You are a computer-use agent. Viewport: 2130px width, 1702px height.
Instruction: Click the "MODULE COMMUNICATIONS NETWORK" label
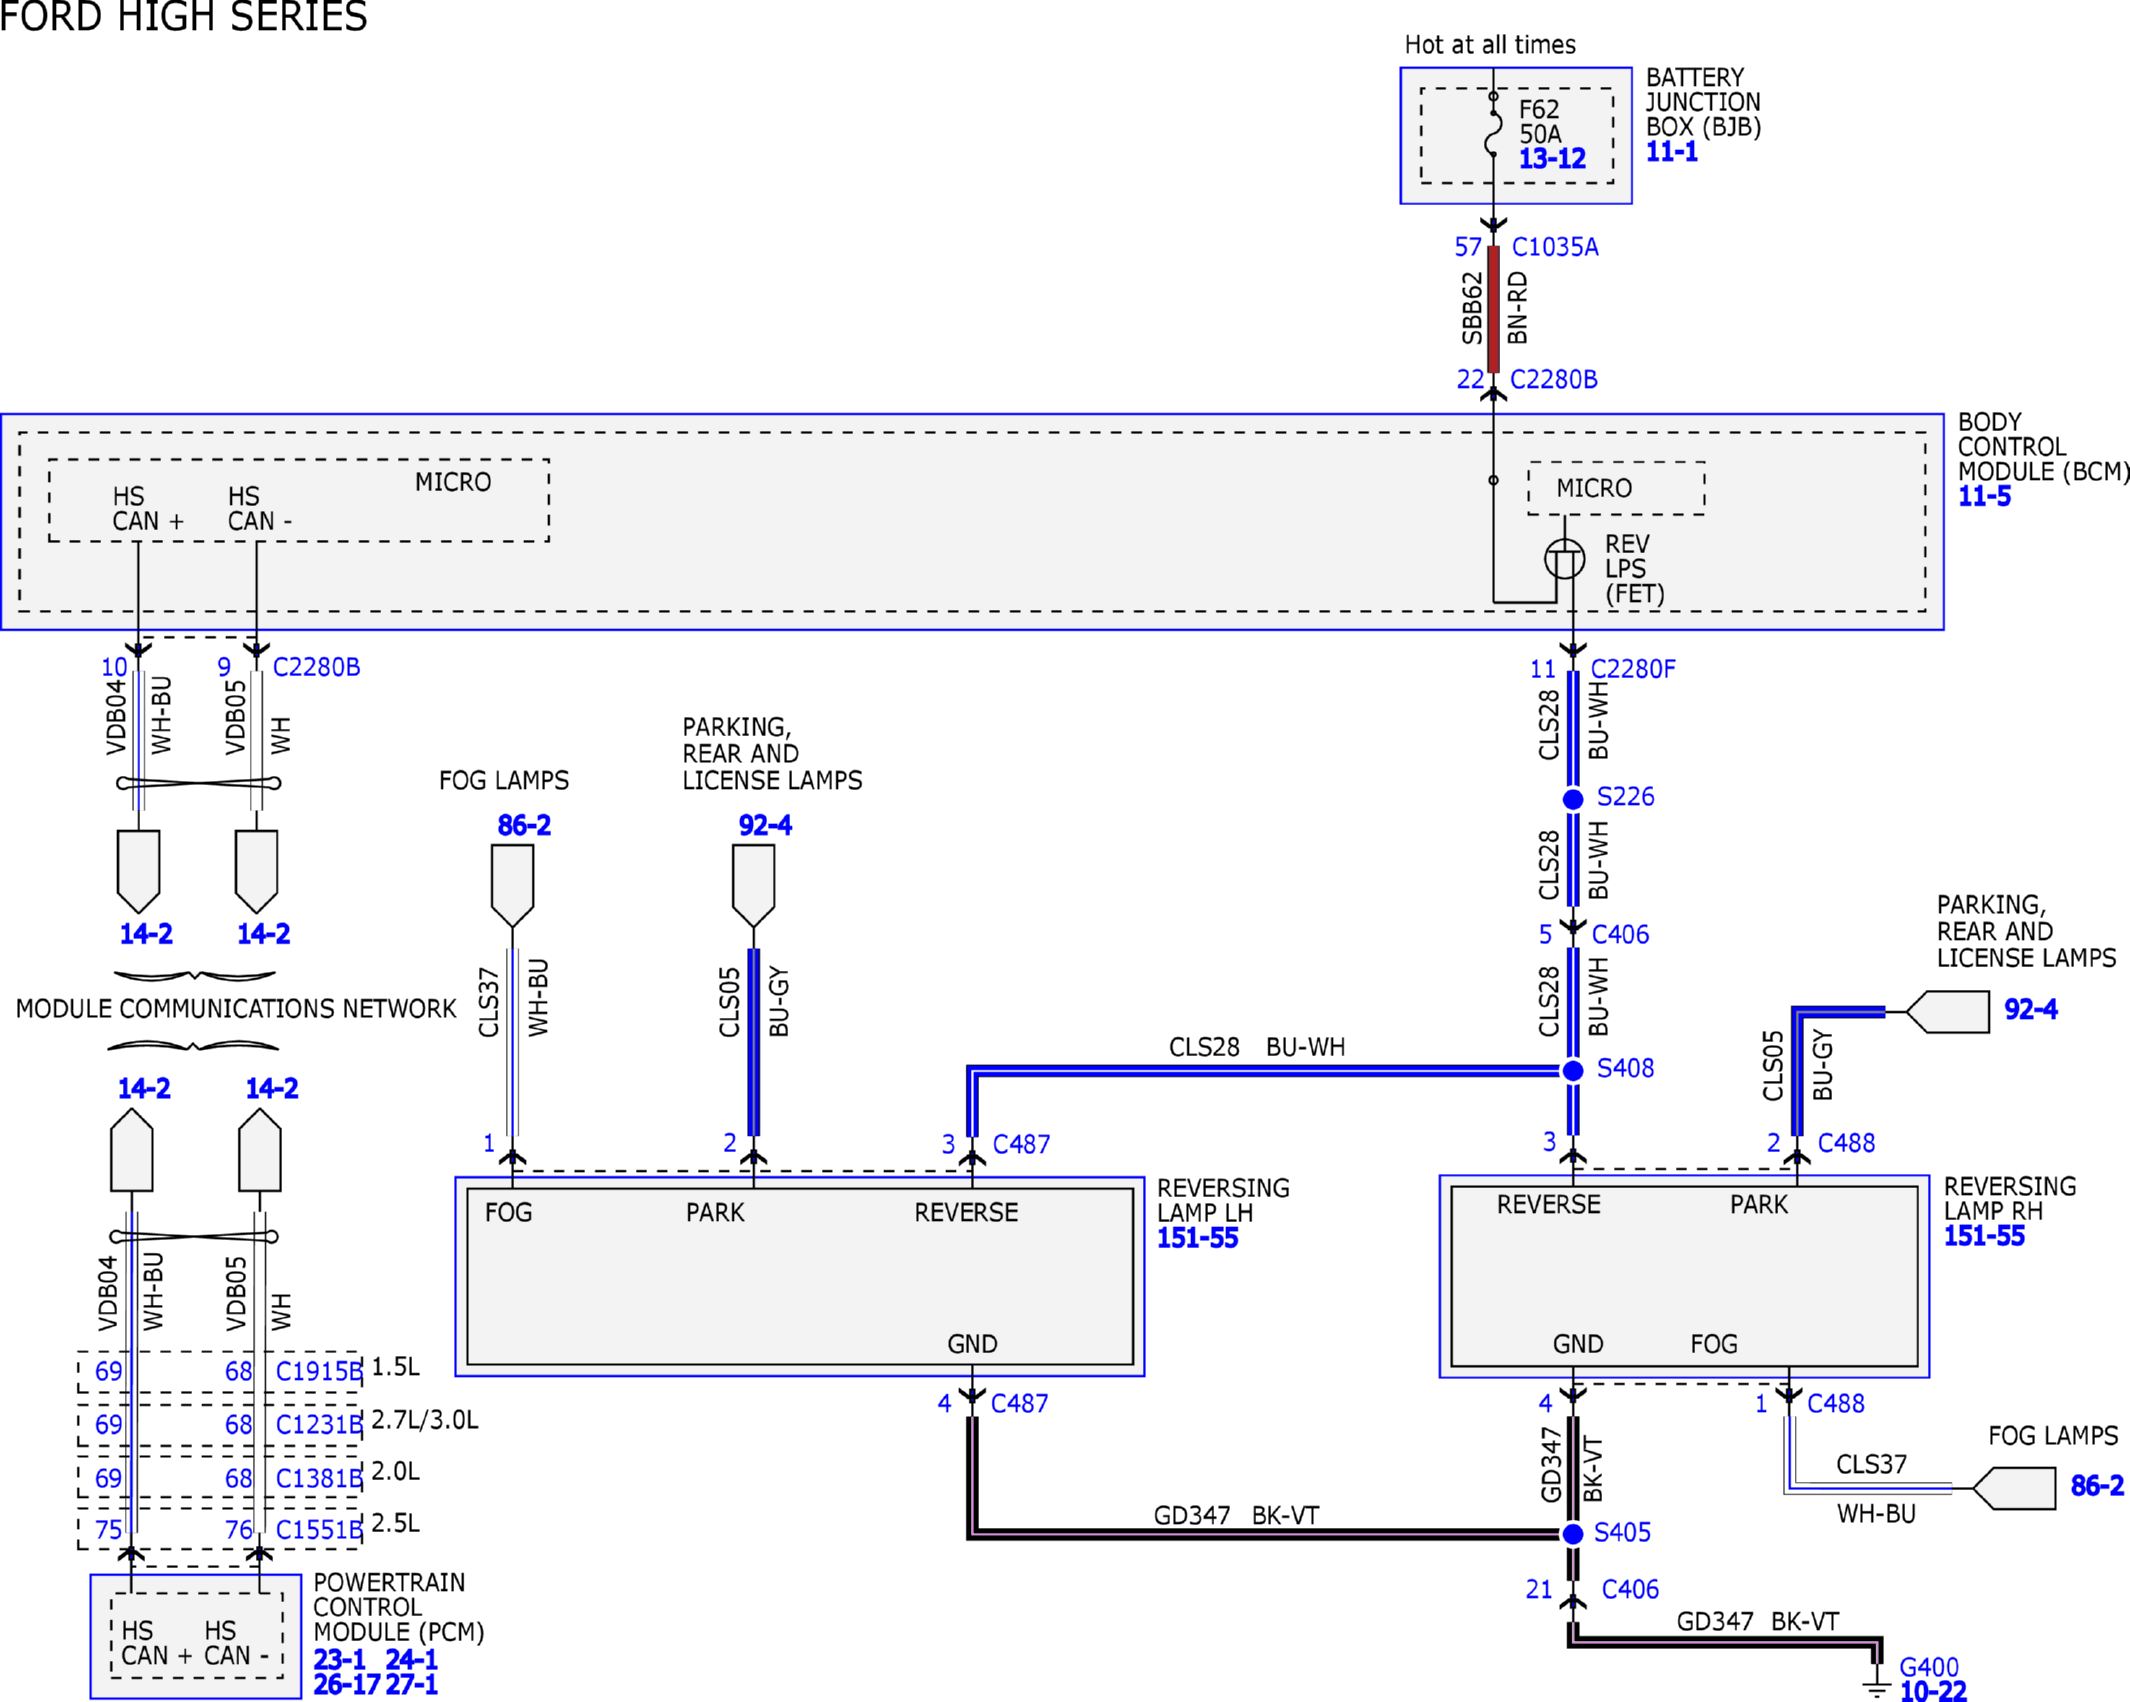(x=236, y=1009)
